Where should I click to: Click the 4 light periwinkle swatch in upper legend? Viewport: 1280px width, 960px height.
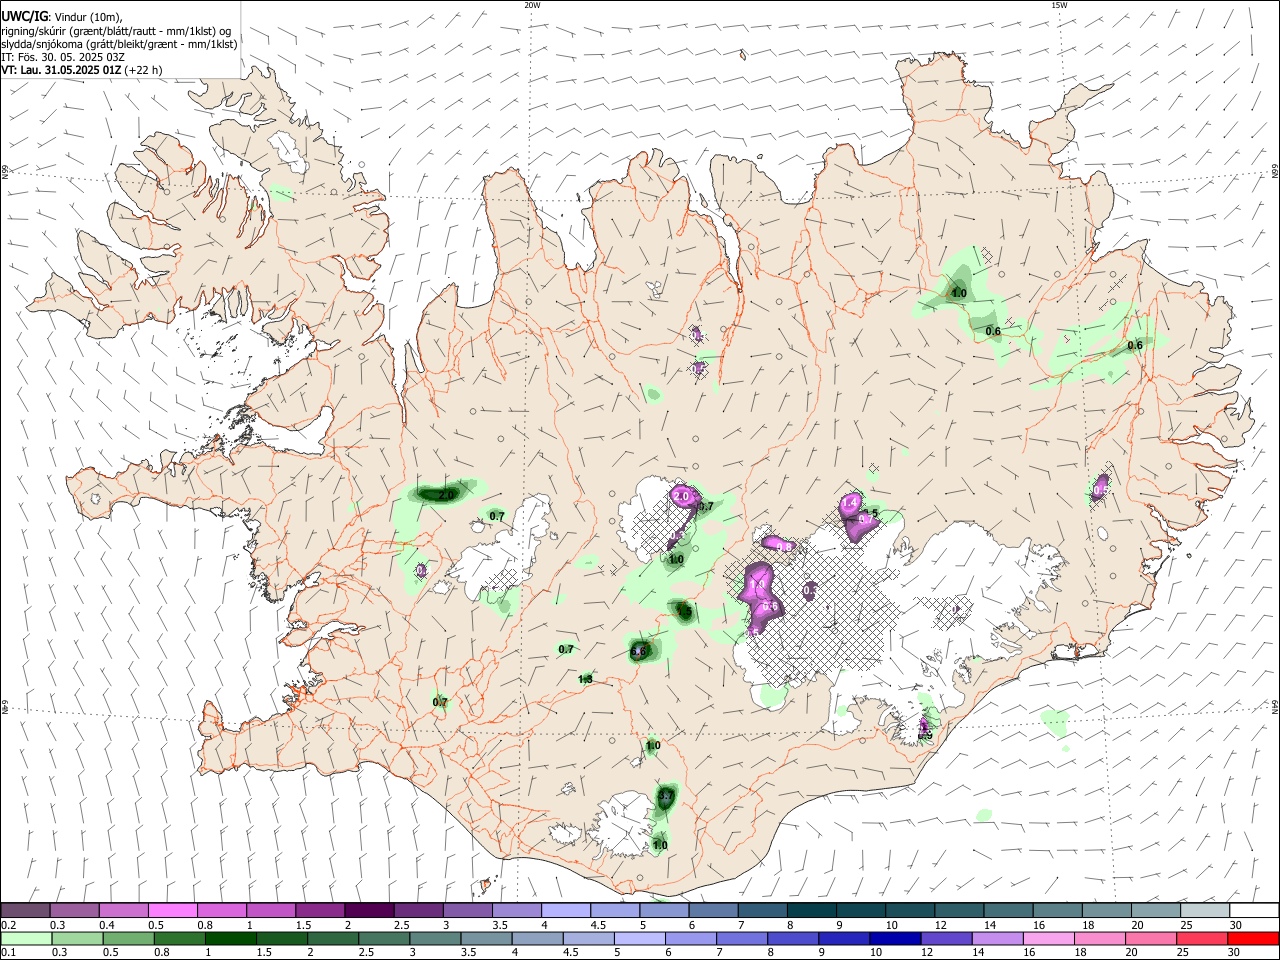point(565,911)
